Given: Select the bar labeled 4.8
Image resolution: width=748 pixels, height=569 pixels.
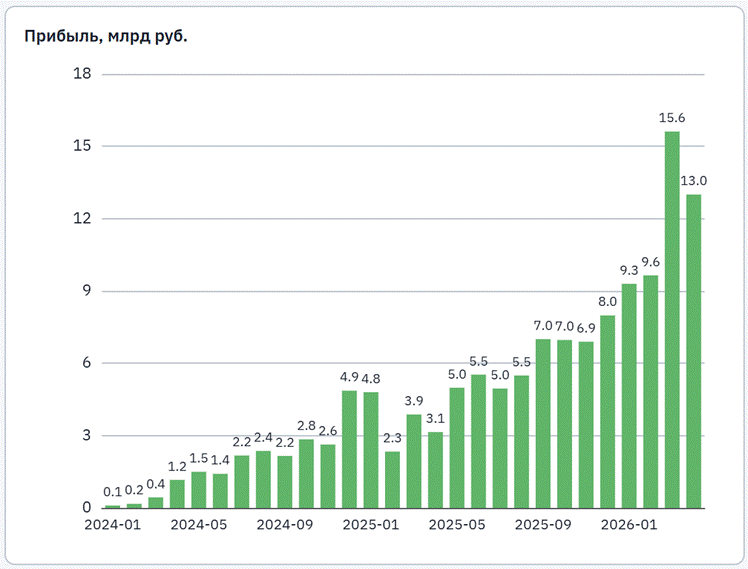Looking at the screenshot, I should [371, 450].
